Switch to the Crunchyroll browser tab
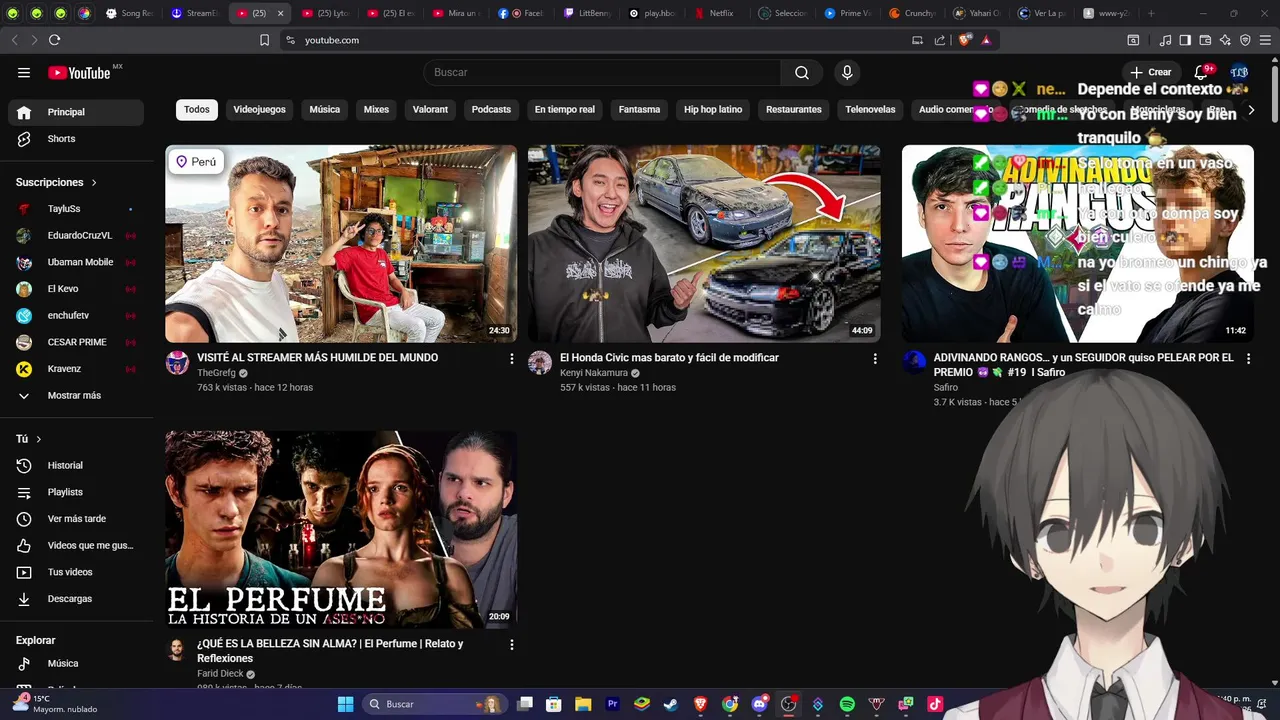Viewport: 1280px width, 720px height. [x=913, y=13]
